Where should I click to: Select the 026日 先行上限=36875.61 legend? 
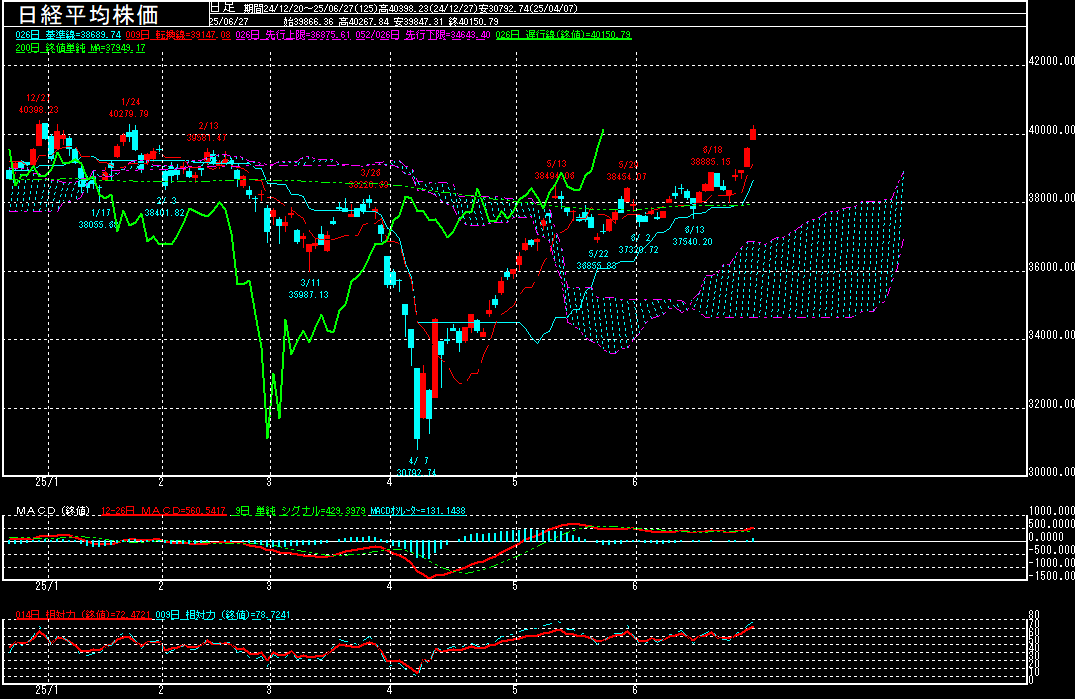tap(293, 35)
